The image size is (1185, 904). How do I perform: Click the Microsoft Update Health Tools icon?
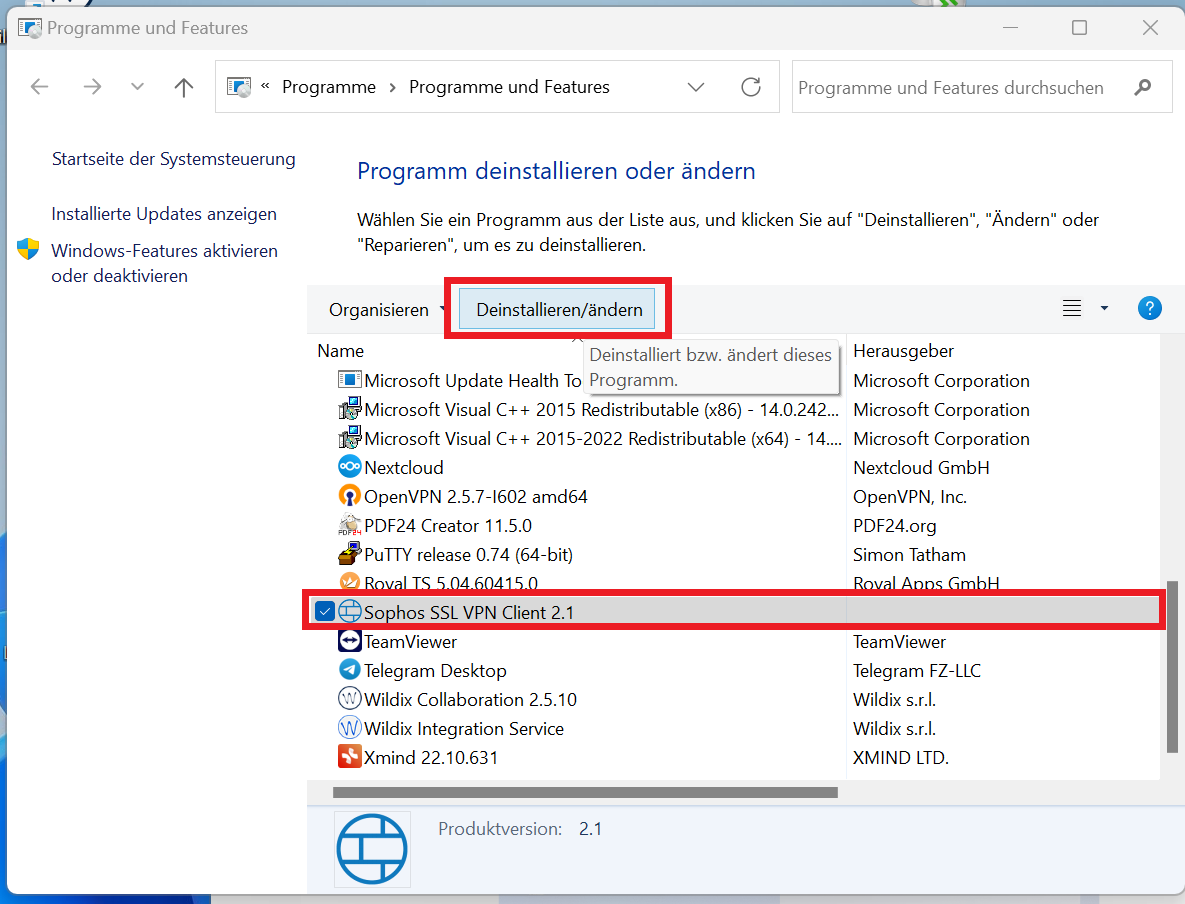[349, 380]
